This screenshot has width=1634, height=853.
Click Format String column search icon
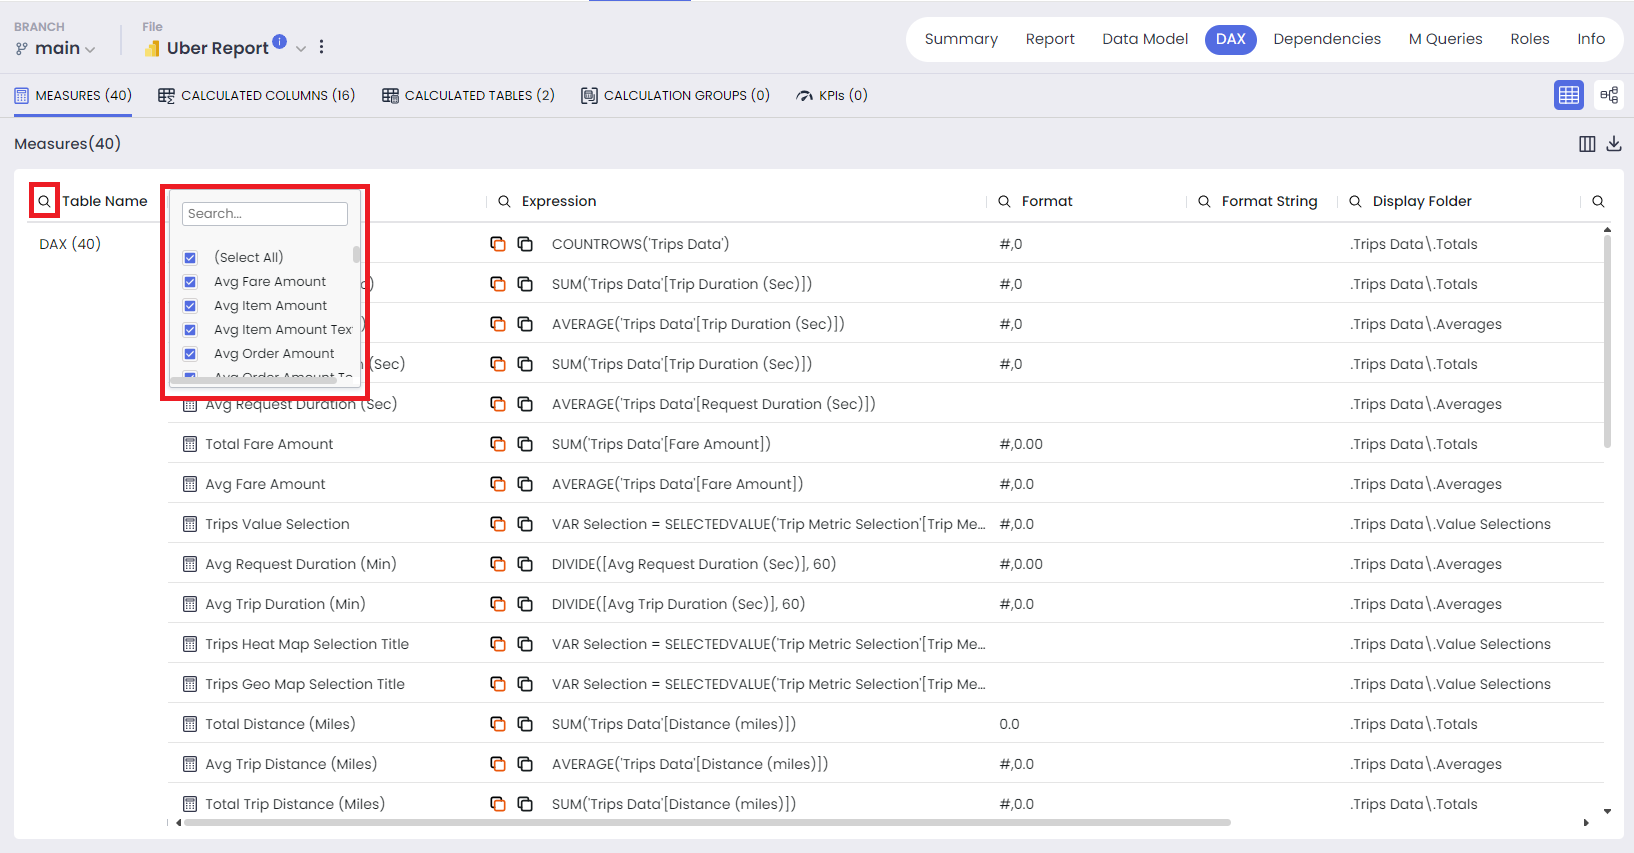[1204, 201]
